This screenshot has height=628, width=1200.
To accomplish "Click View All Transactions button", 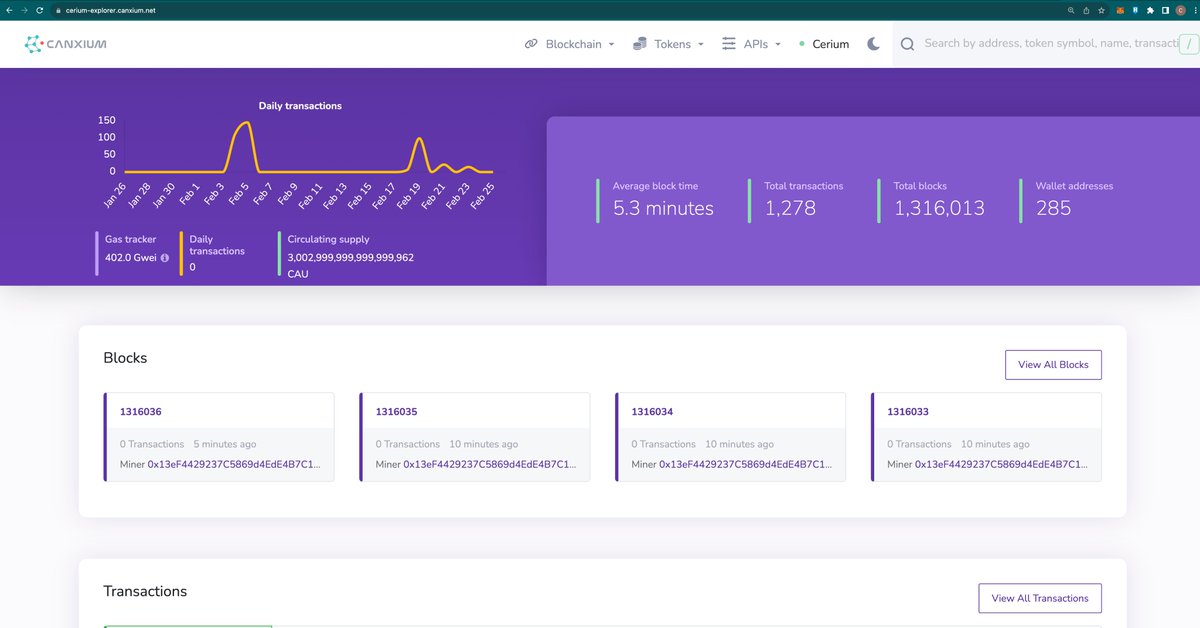I will coord(1040,598).
